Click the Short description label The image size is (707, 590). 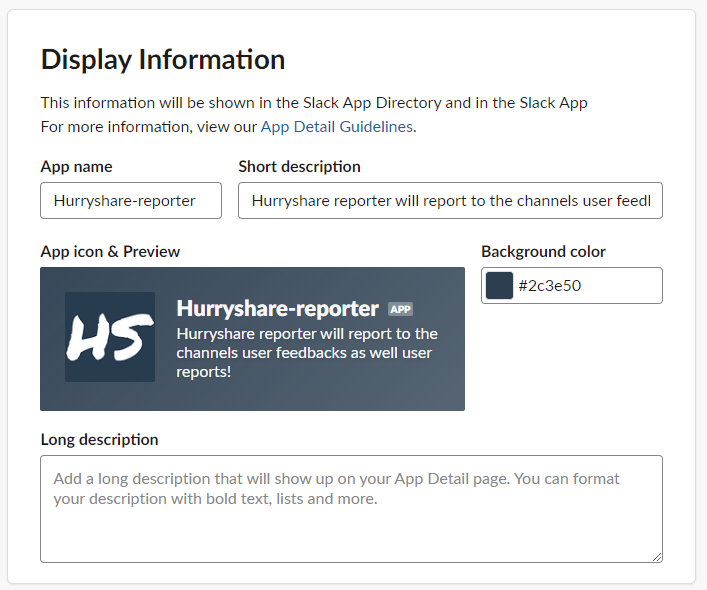(299, 167)
